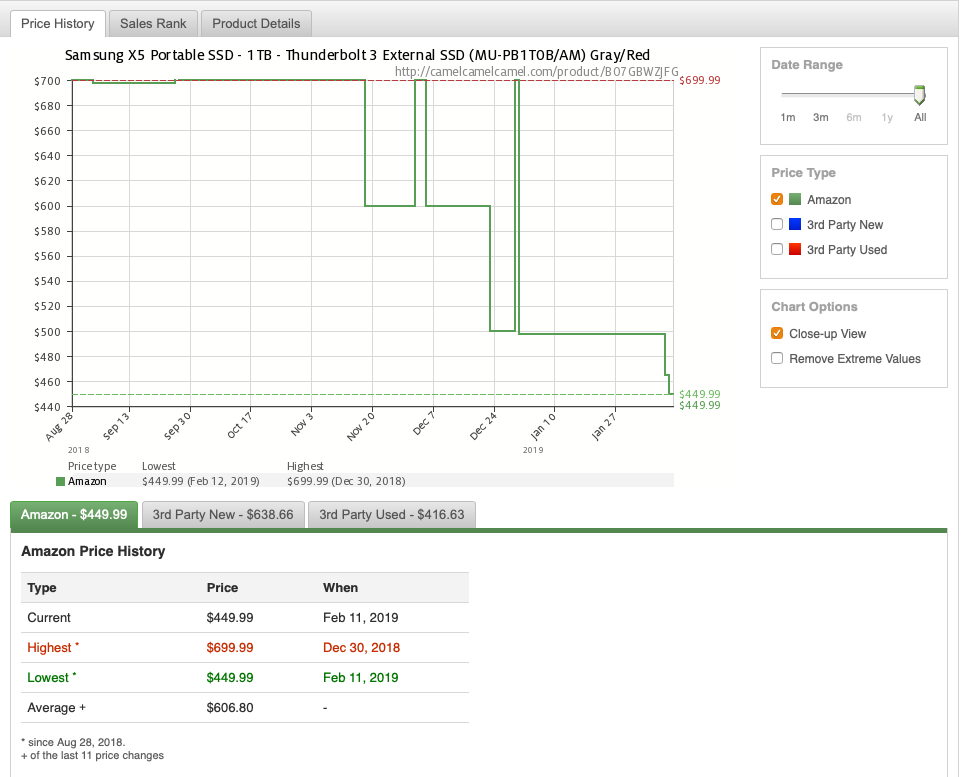Click the Date Range panel heading
Screen dimensions: 963x777
[x=807, y=65]
